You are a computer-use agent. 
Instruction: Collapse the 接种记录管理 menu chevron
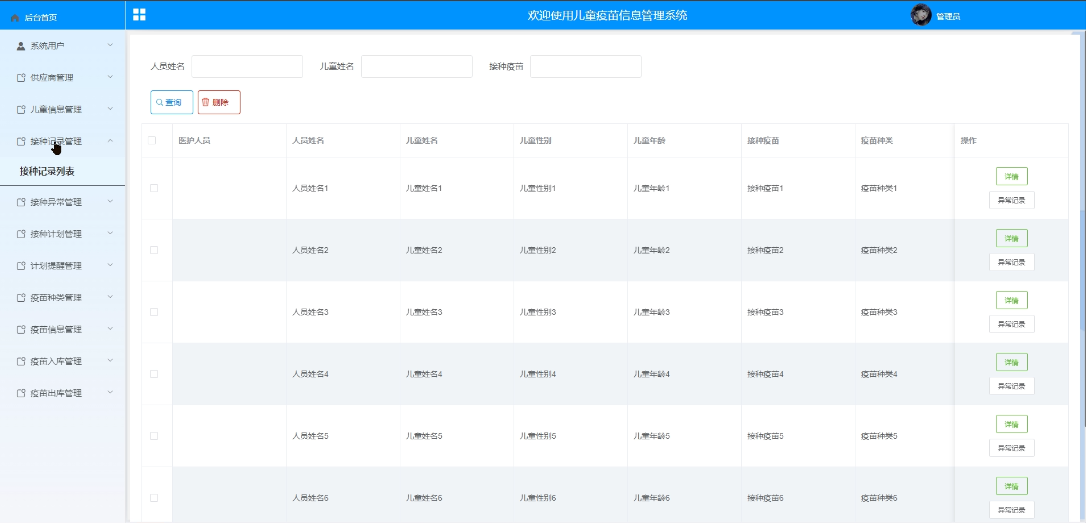[110, 141]
